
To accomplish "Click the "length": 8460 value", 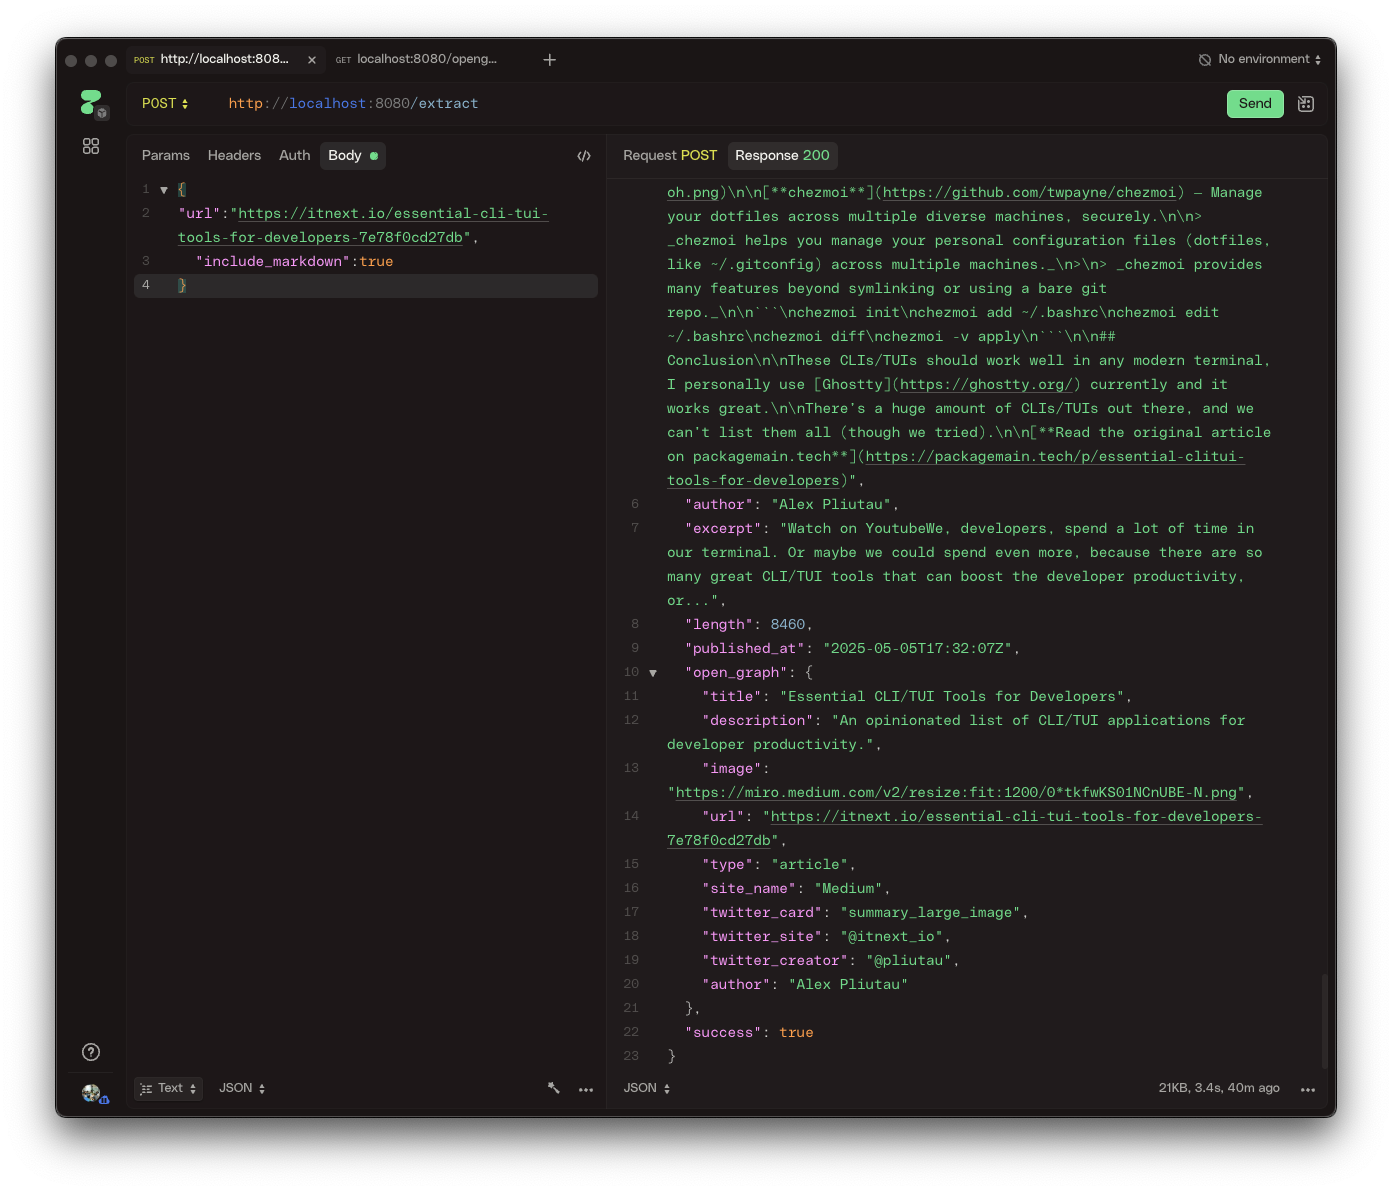I will point(788,624).
